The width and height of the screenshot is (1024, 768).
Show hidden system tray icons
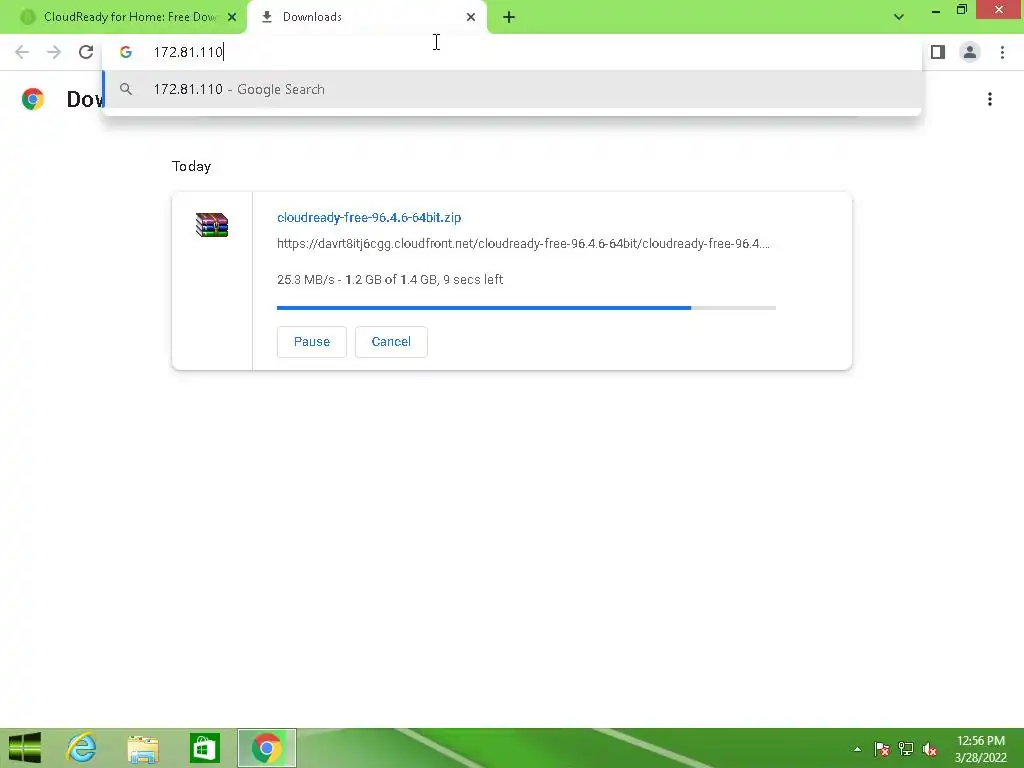(857, 749)
